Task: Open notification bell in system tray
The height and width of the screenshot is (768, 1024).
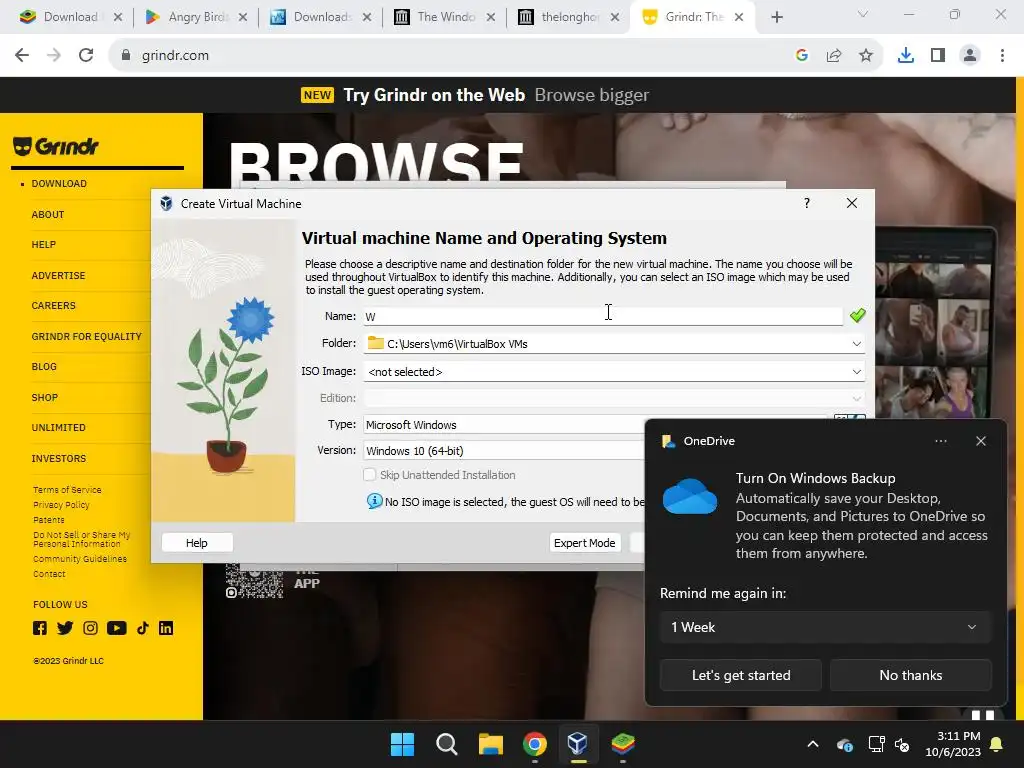Action: click(x=997, y=744)
